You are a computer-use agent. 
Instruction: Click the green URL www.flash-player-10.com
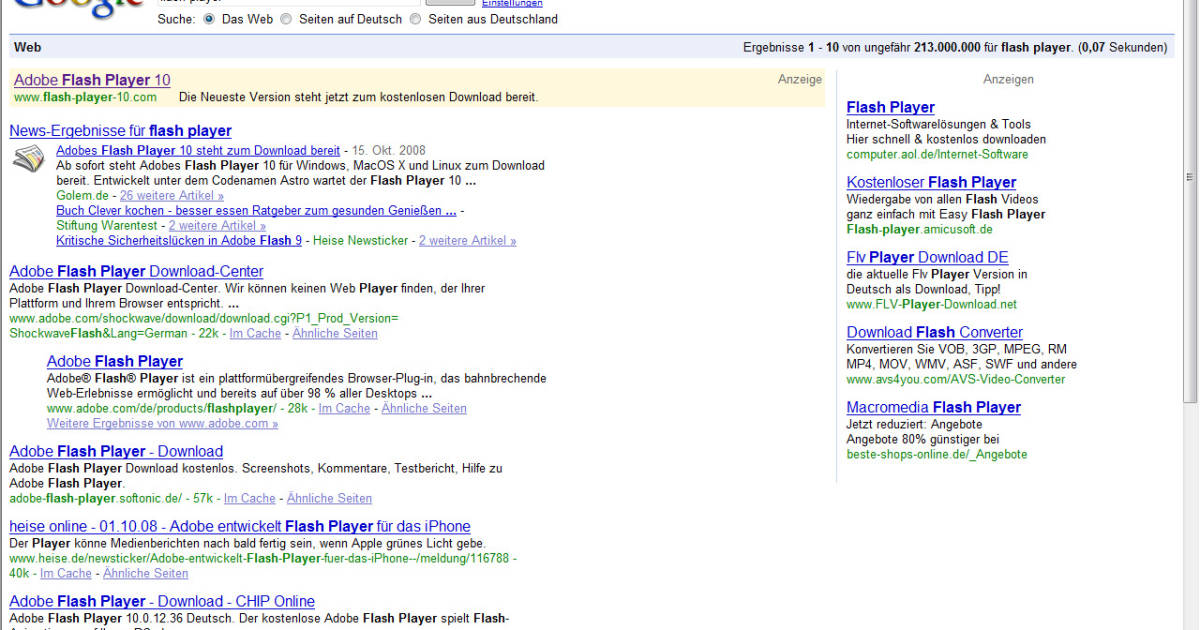coord(85,97)
